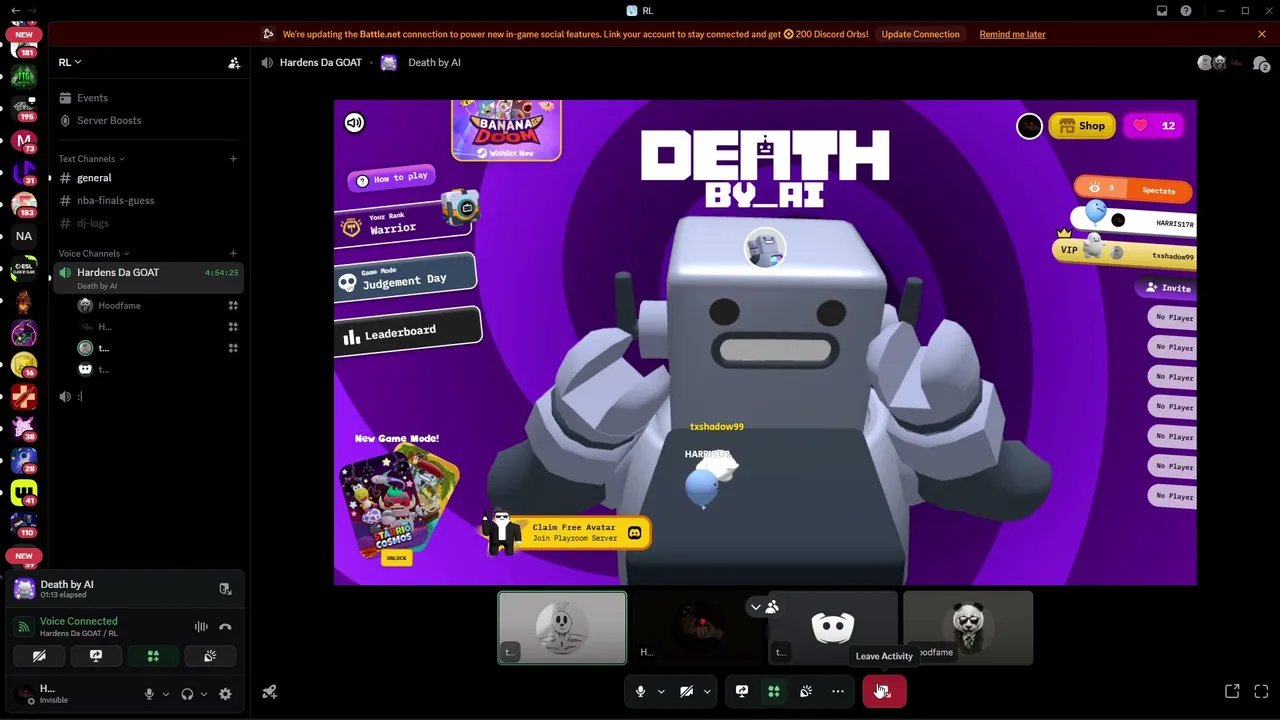Click the rocket boost icon

tap(269, 691)
